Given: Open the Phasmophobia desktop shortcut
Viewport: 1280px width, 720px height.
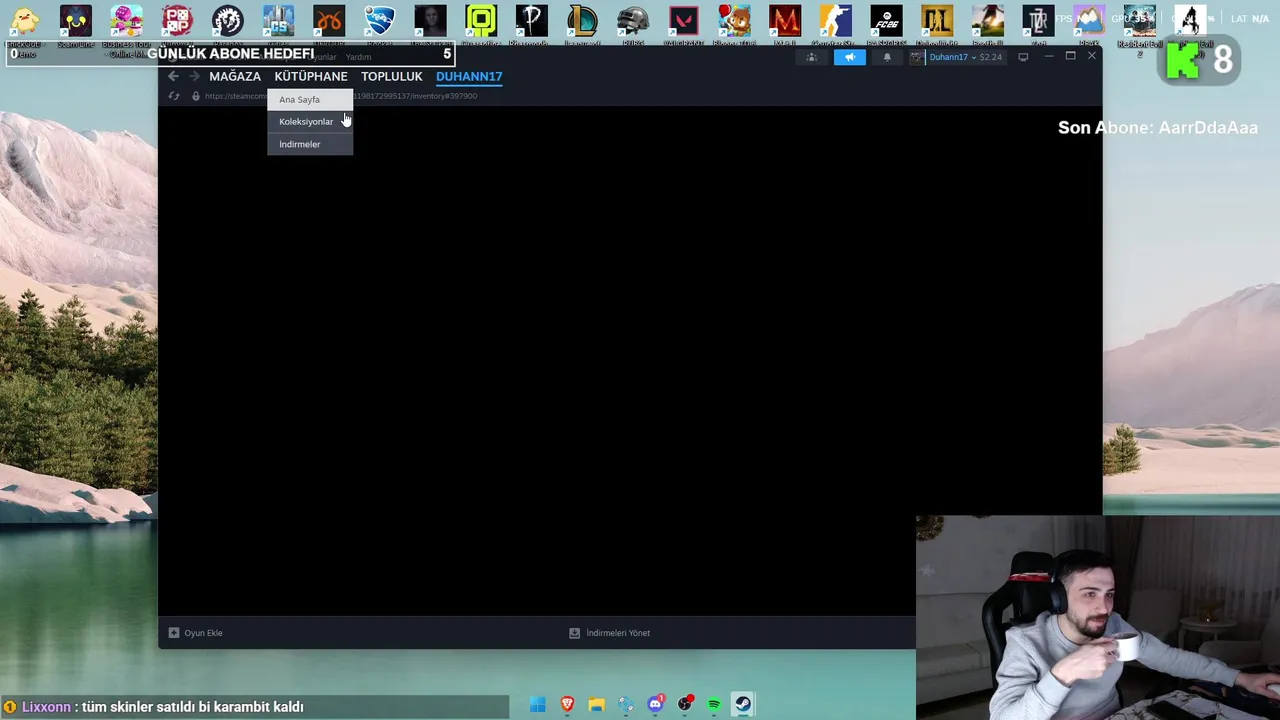Looking at the screenshot, I should [x=531, y=20].
